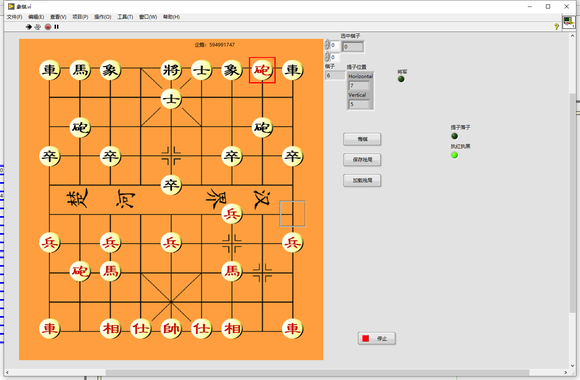Toggle the 执红执黑 green LED indicator
The width and height of the screenshot is (580, 380).
click(455, 155)
